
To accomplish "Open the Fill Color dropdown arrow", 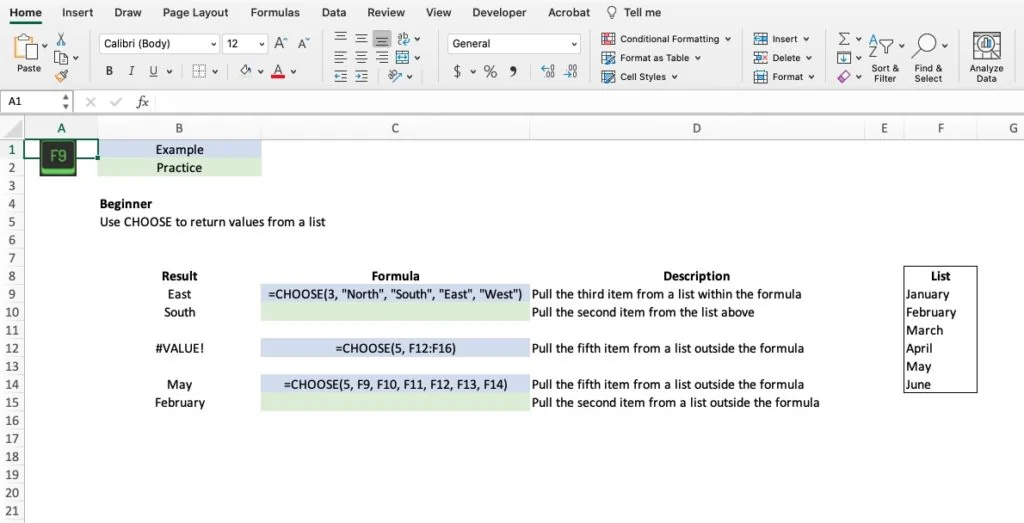I will 261,72.
